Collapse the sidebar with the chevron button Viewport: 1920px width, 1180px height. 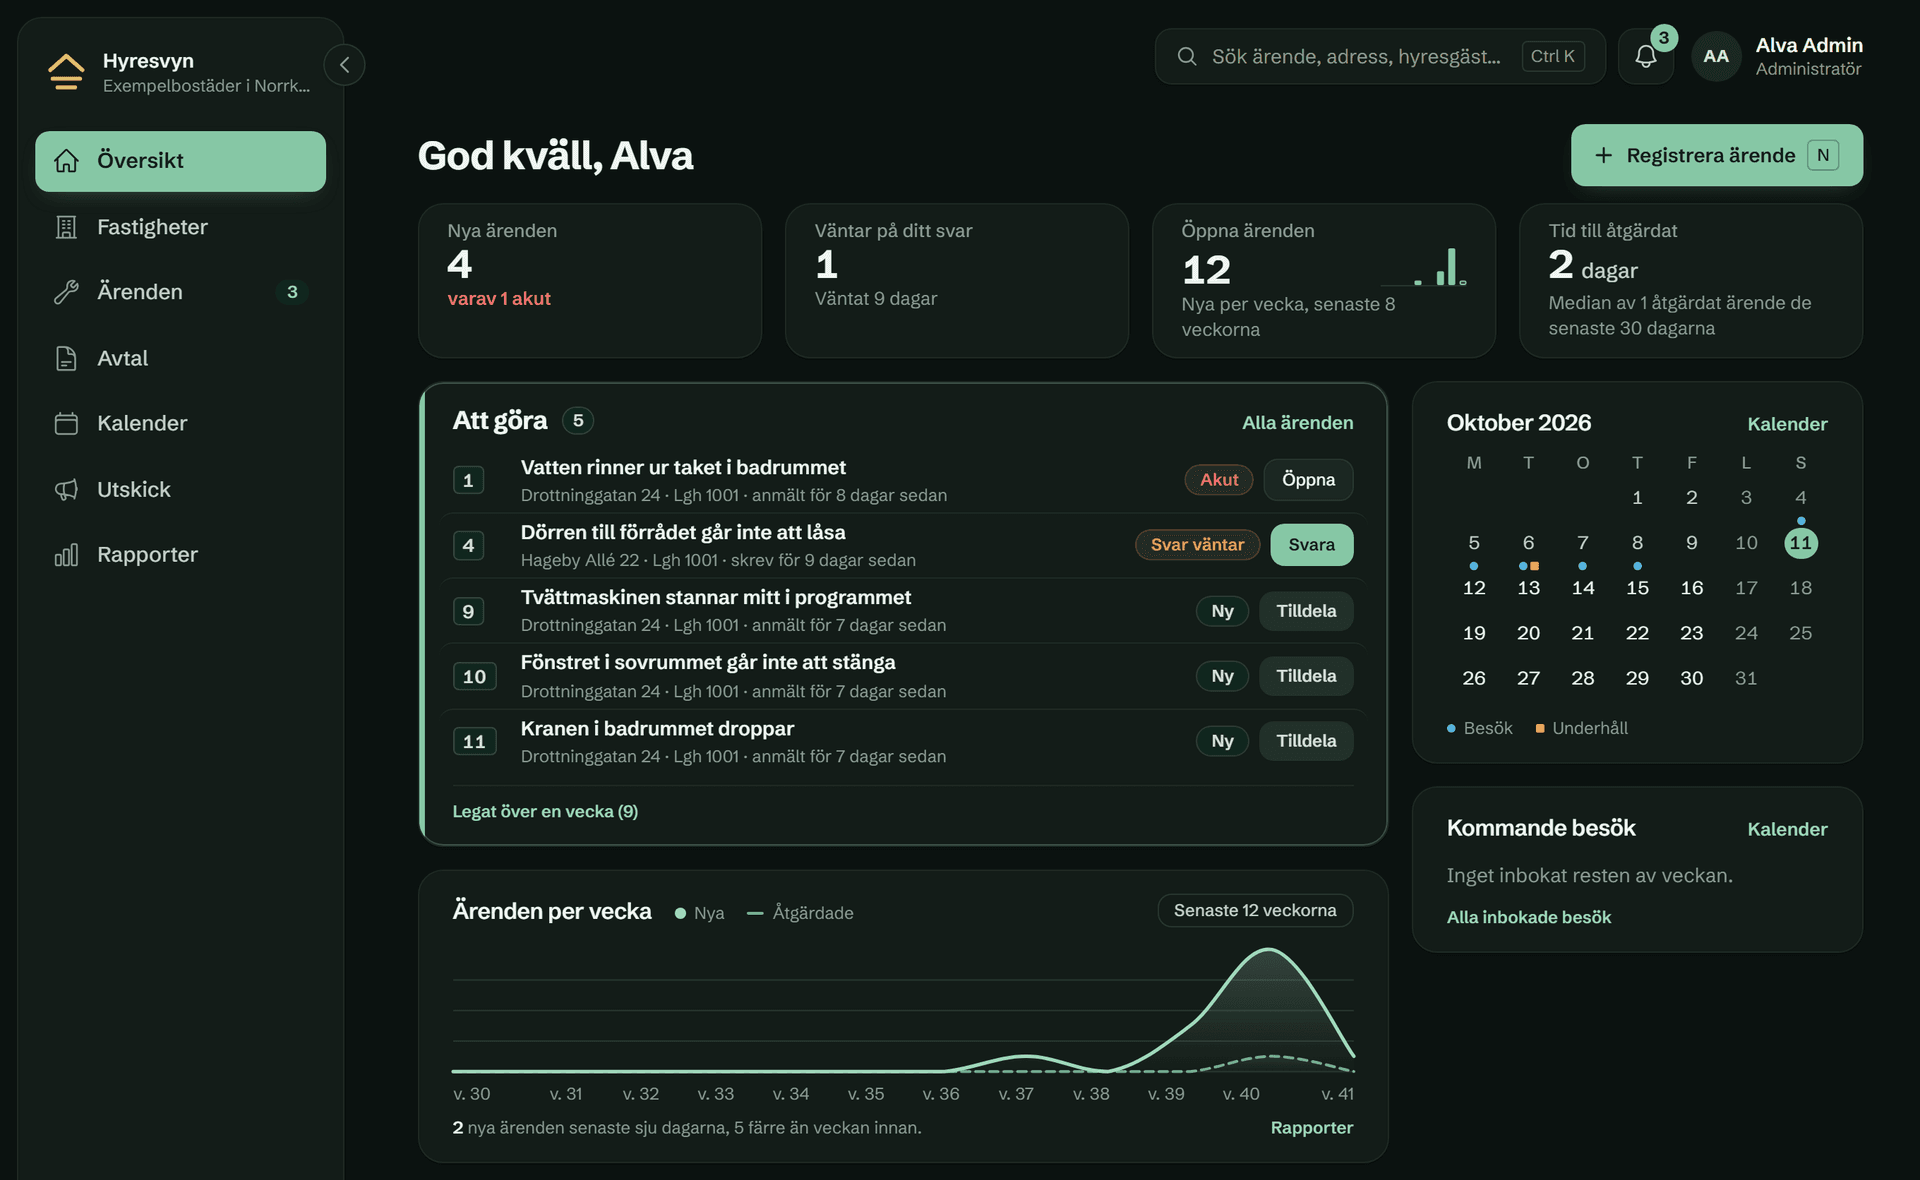pyautogui.click(x=344, y=65)
